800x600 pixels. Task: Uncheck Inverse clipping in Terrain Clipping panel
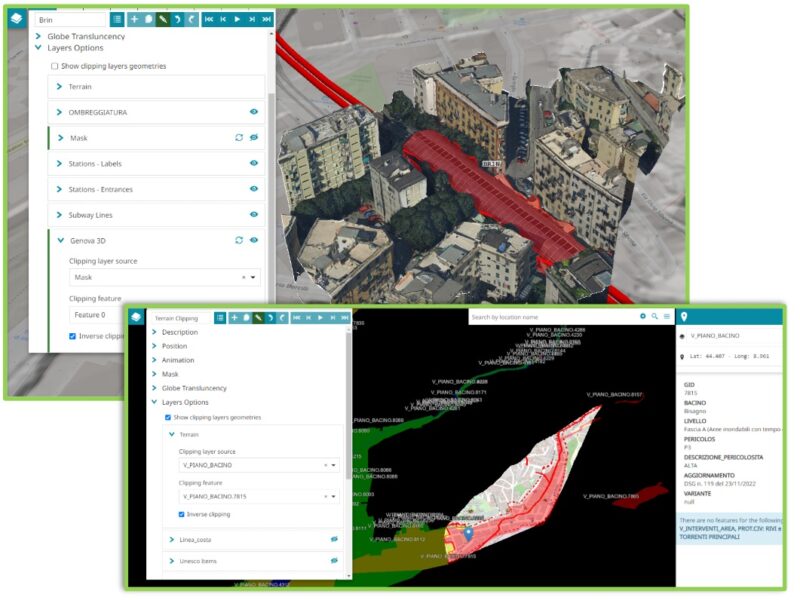coord(182,514)
